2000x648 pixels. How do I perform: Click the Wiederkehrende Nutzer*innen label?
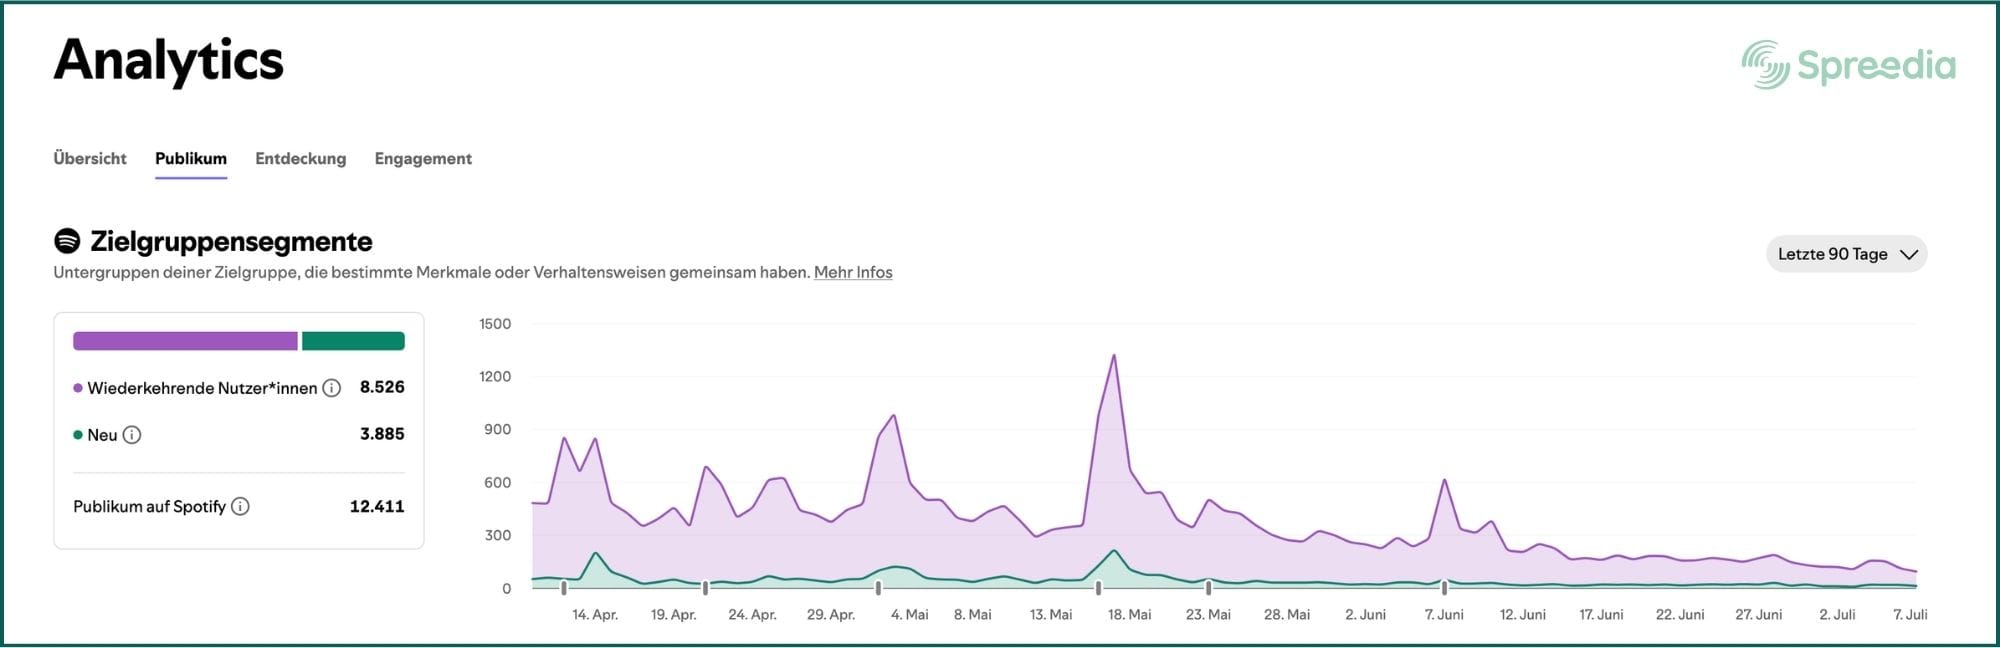pos(202,388)
